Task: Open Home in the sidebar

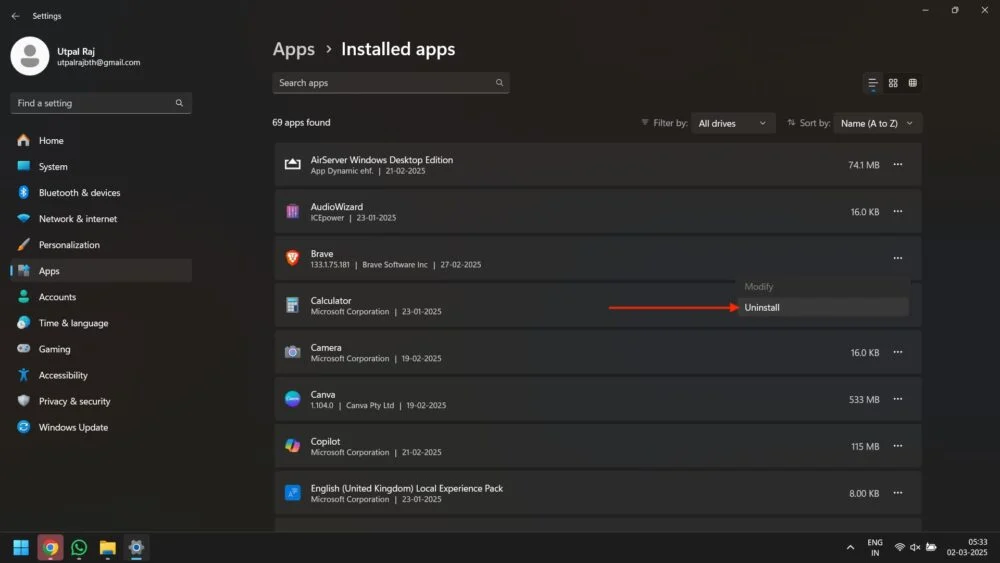Action: tap(101, 140)
